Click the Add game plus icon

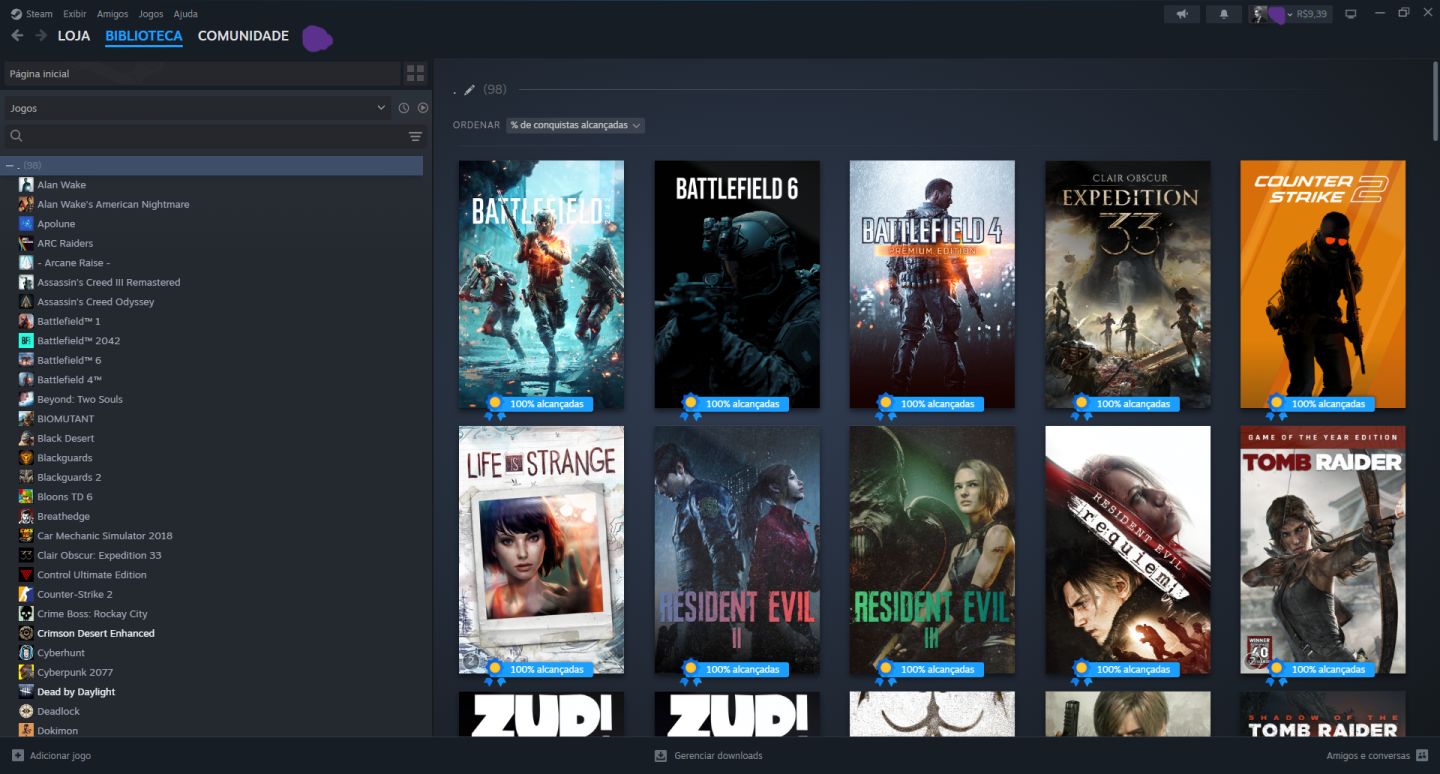[17, 755]
